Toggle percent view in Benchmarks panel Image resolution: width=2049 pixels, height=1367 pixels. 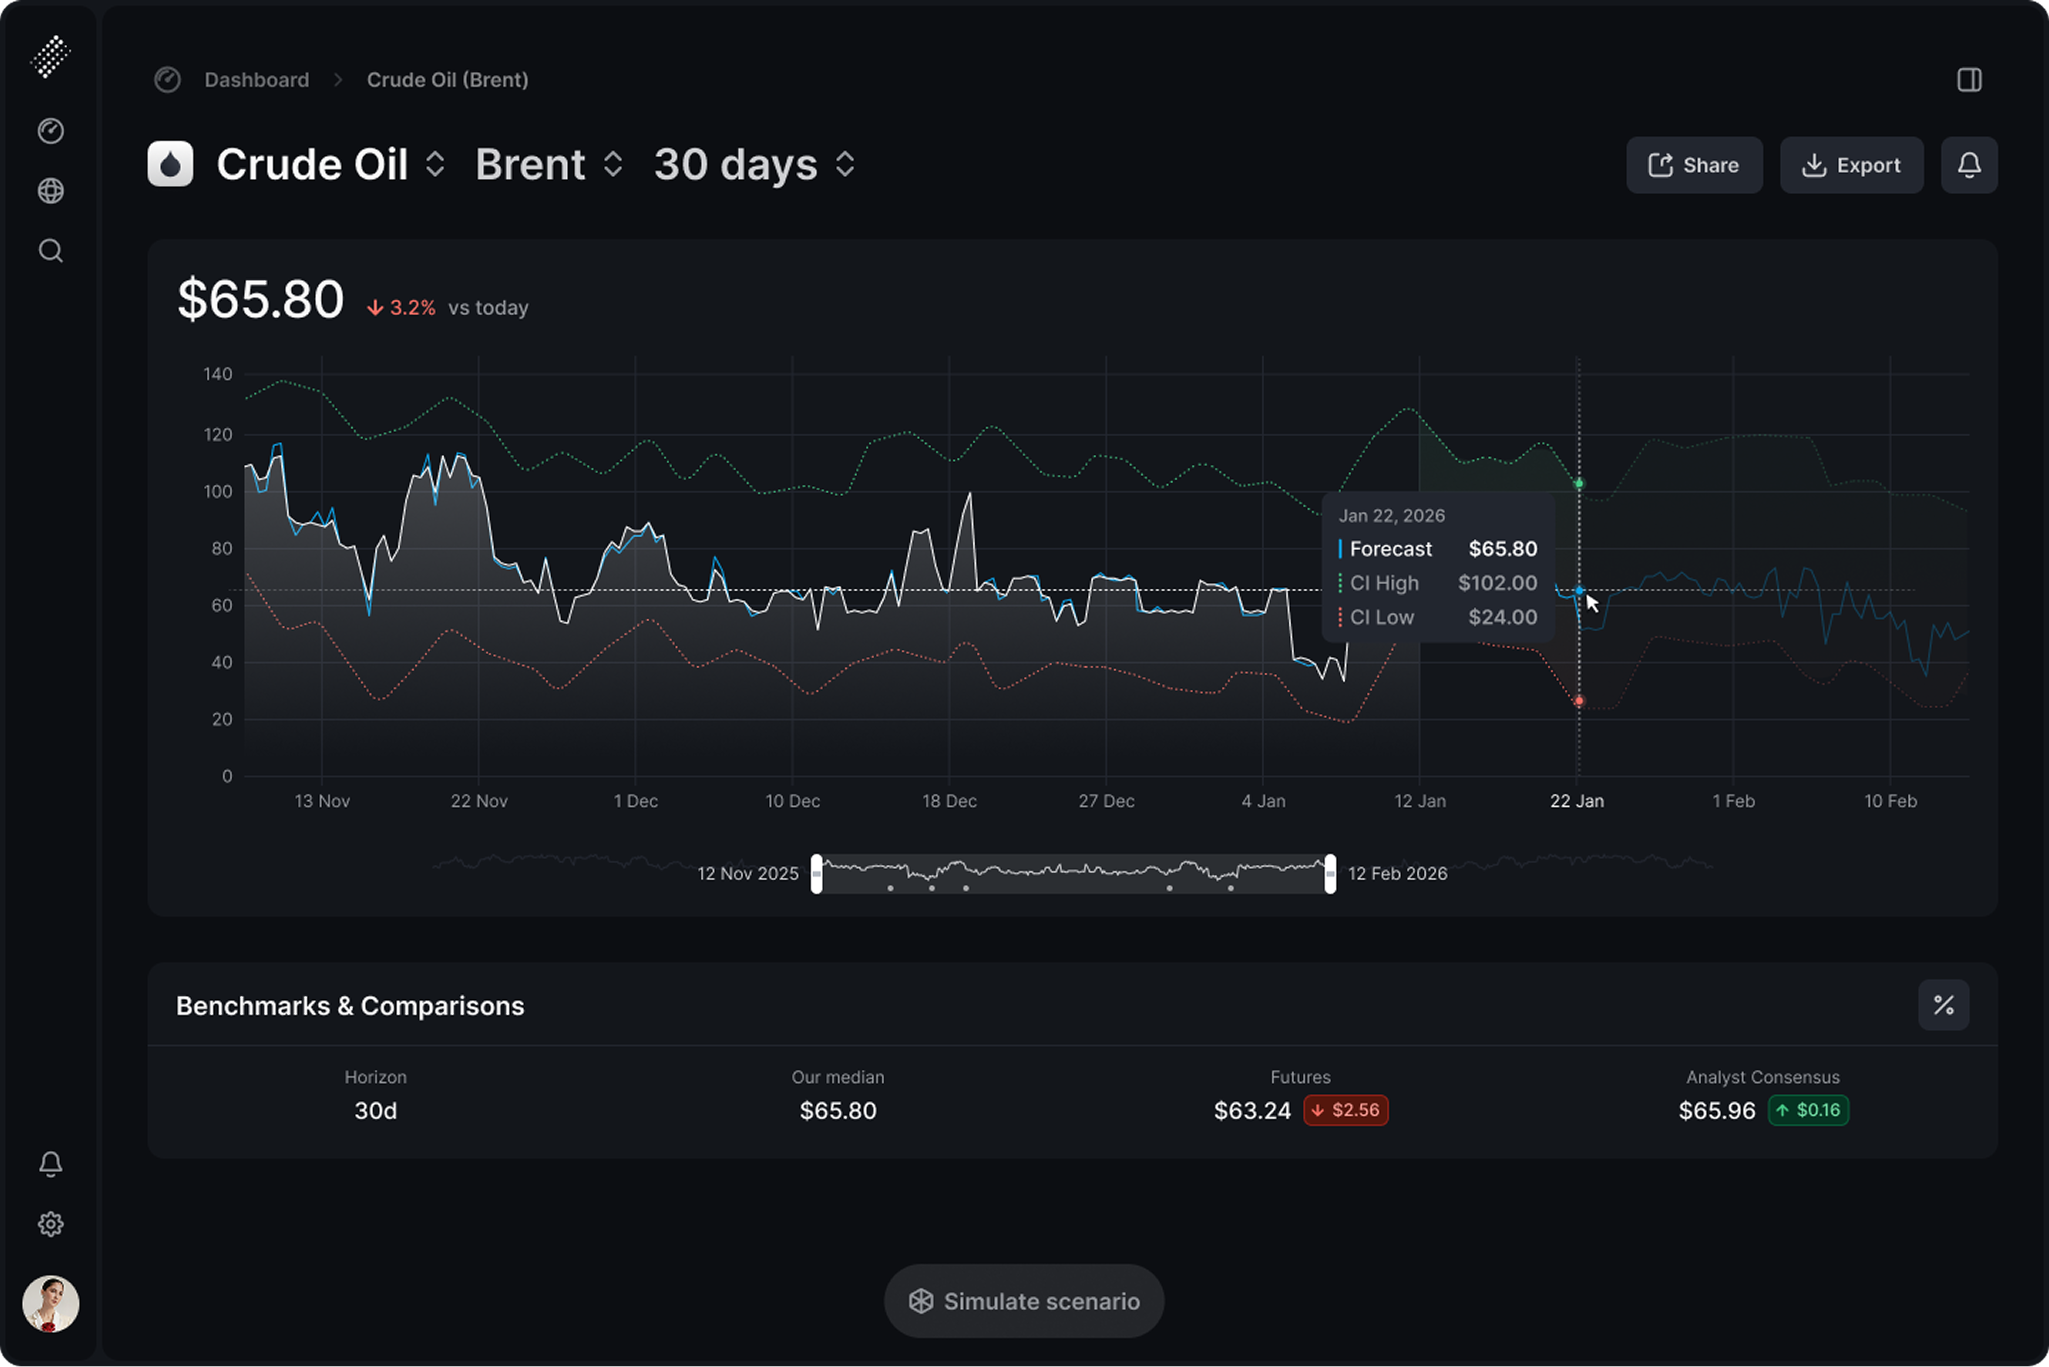[1942, 1005]
